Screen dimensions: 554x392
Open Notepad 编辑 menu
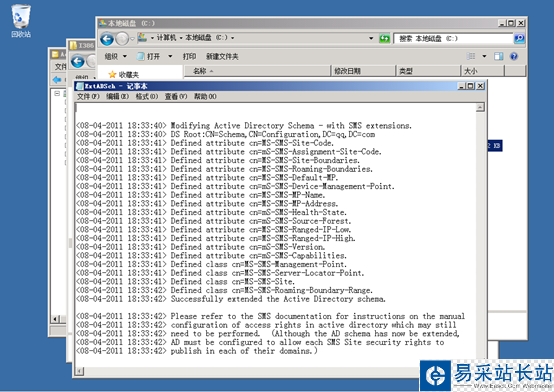click(x=118, y=96)
